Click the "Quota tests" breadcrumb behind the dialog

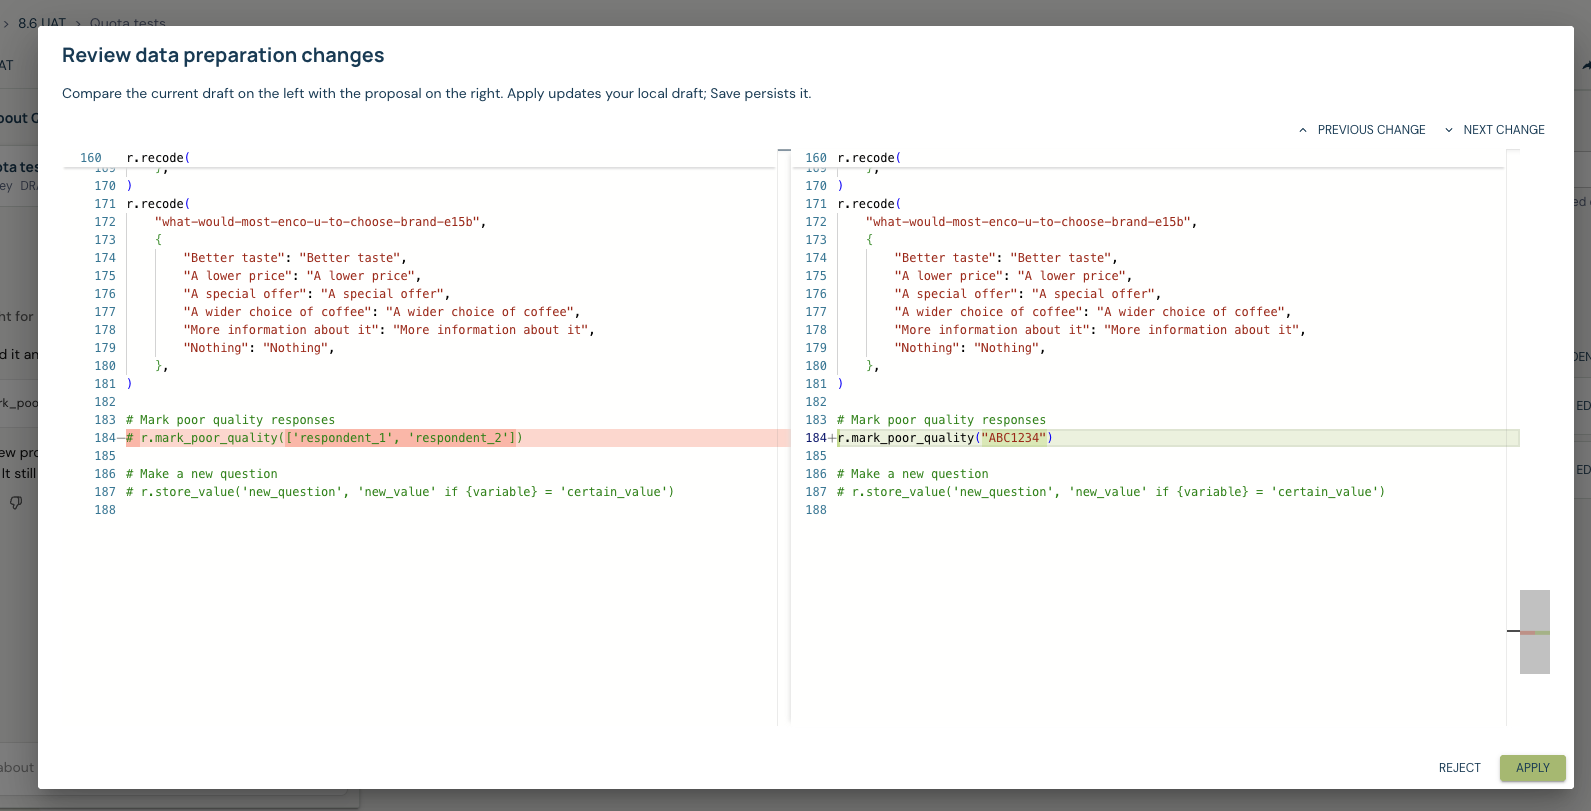click(x=128, y=22)
